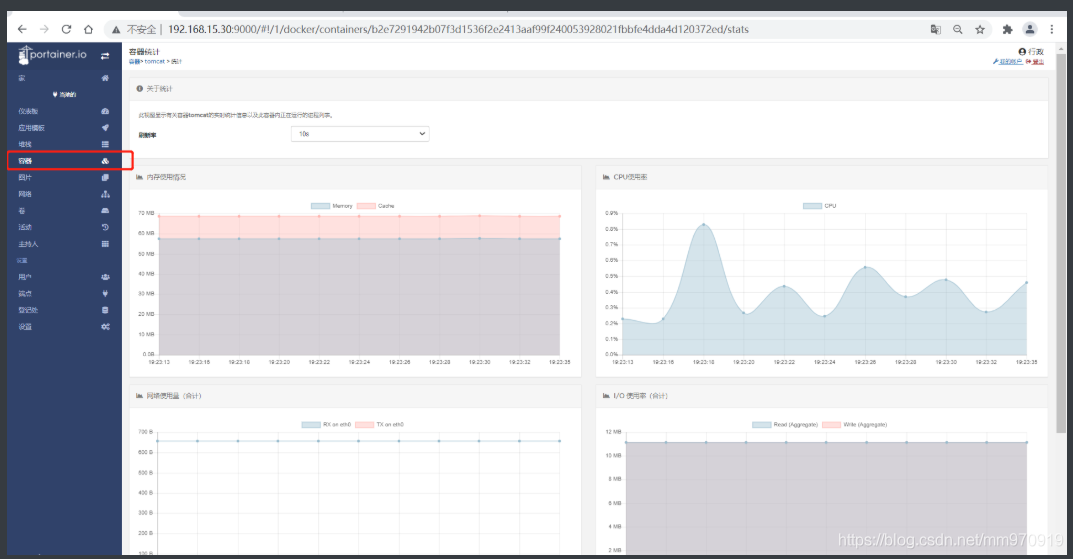Click the tomcat breadcrumb link
The height and width of the screenshot is (559, 1073).
tap(155, 62)
